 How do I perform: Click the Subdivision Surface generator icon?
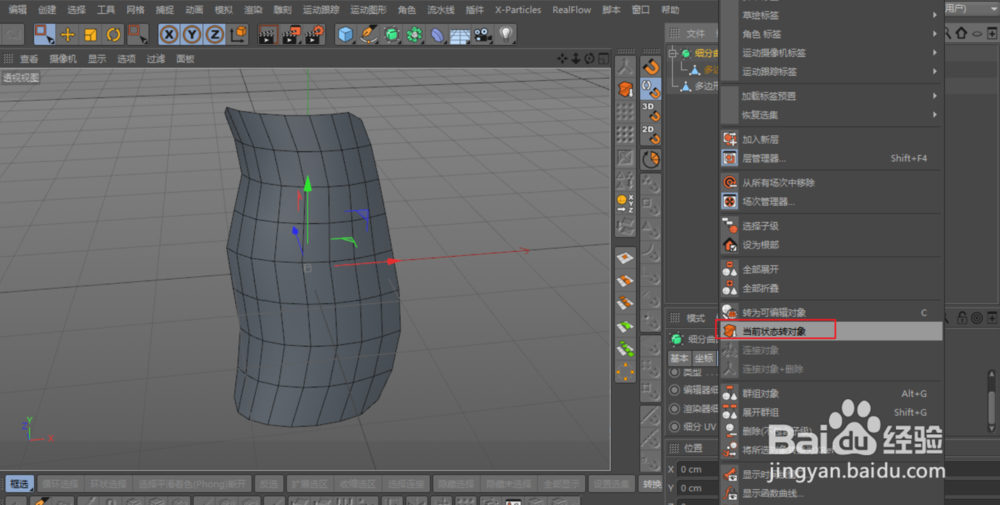click(392, 34)
